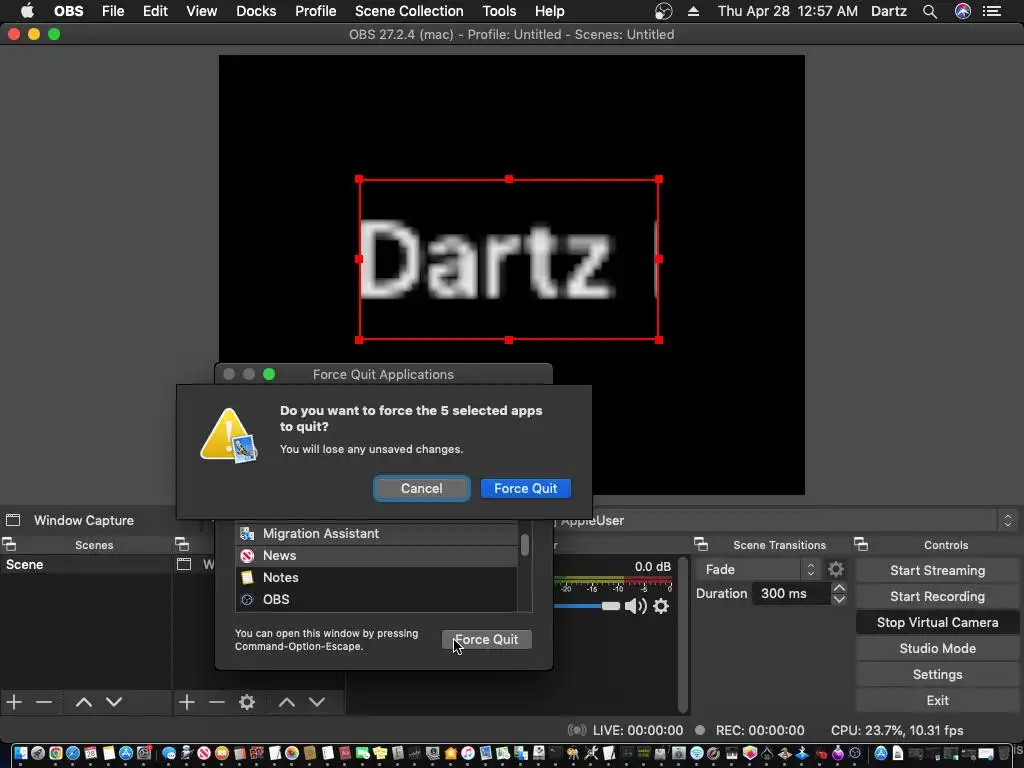Open source properties with the Sources gear icon
This screenshot has width=1024, height=768.
tap(247, 702)
